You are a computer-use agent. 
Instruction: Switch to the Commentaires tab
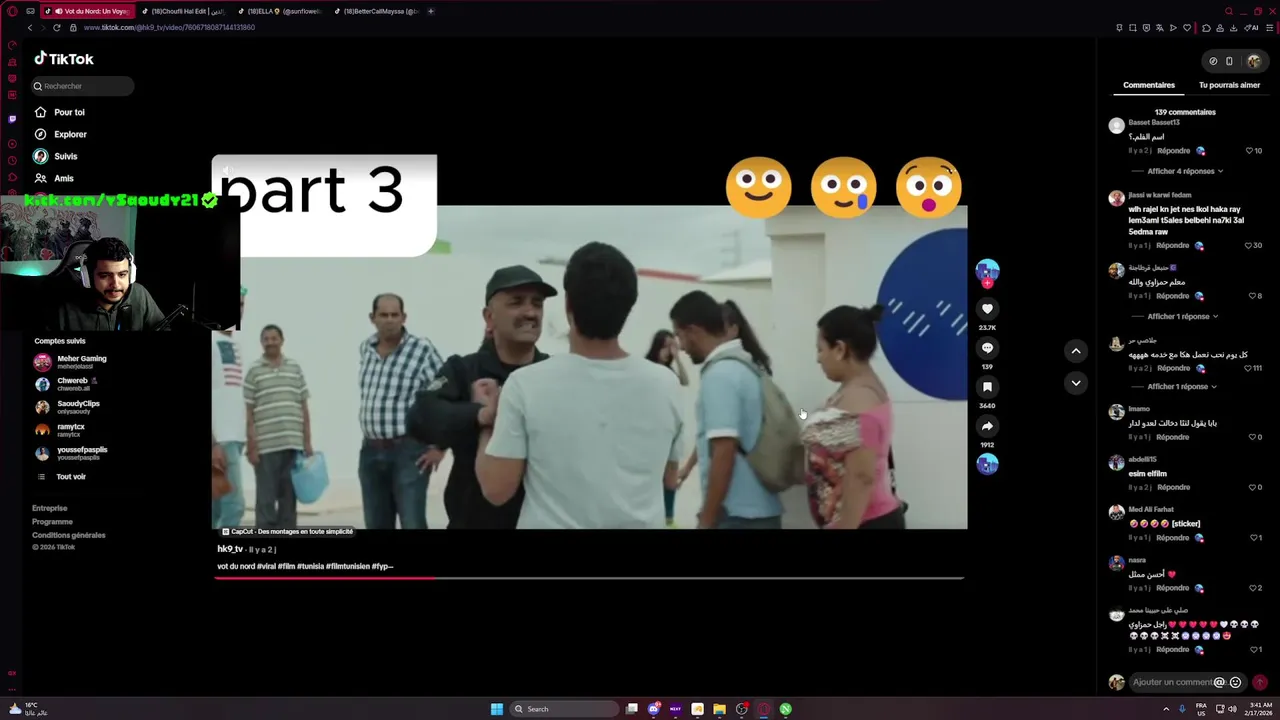coord(1148,85)
